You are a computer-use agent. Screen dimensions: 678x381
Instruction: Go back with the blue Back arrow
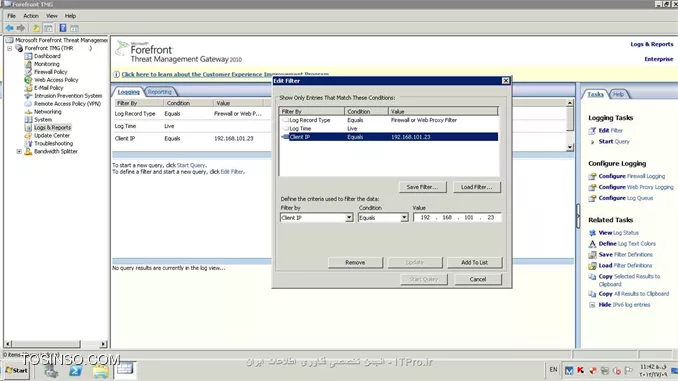click(x=9, y=28)
